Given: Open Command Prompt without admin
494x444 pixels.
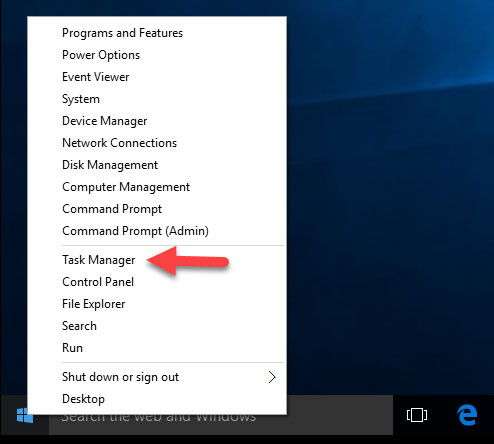Looking at the screenshot, I should [112, 209].
